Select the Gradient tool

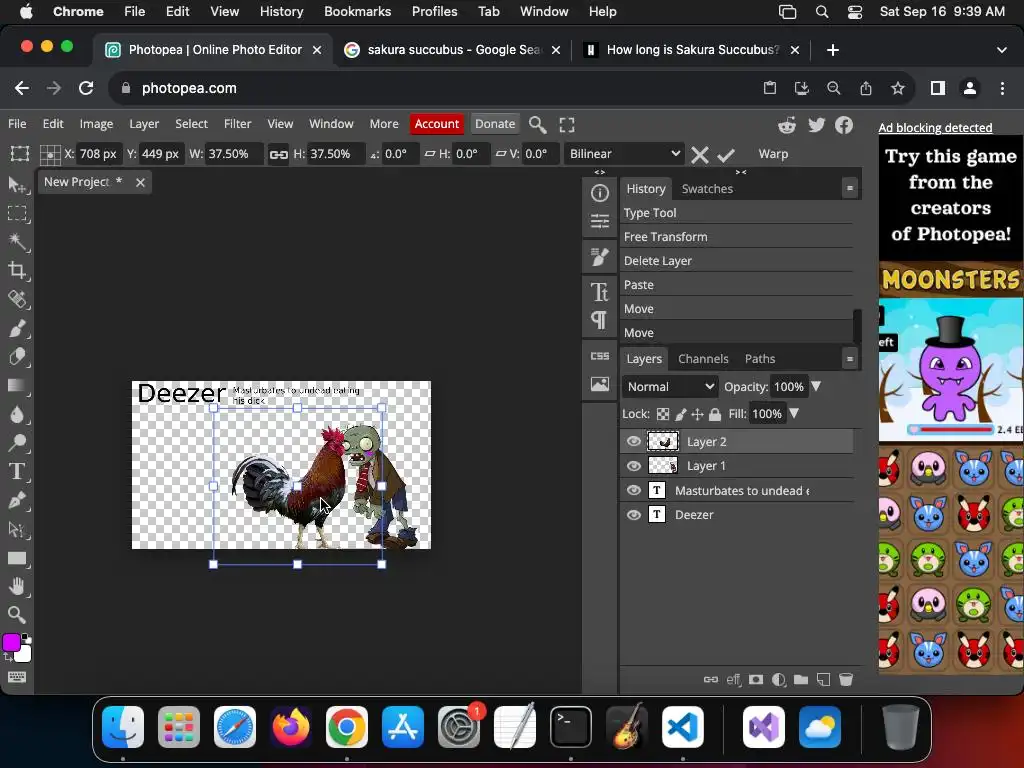click(x=17, y=385)
